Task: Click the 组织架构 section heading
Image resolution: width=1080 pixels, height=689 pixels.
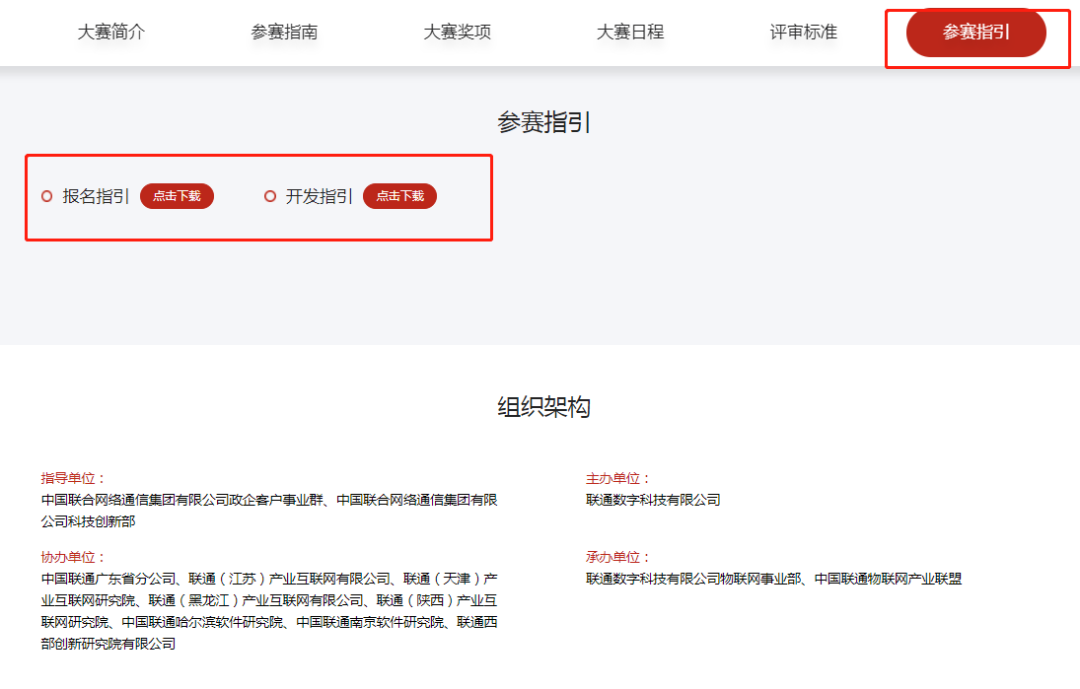Action: coord(543,407)
